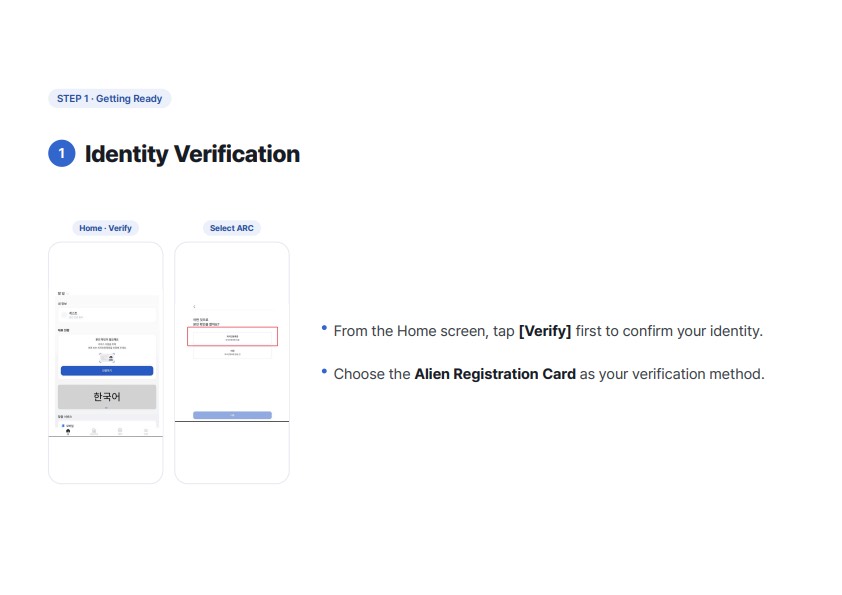Screen dimensions: 842x595
Task: Click the "STEP 1 · Getting Ready" badge
Action: [110, 99]
